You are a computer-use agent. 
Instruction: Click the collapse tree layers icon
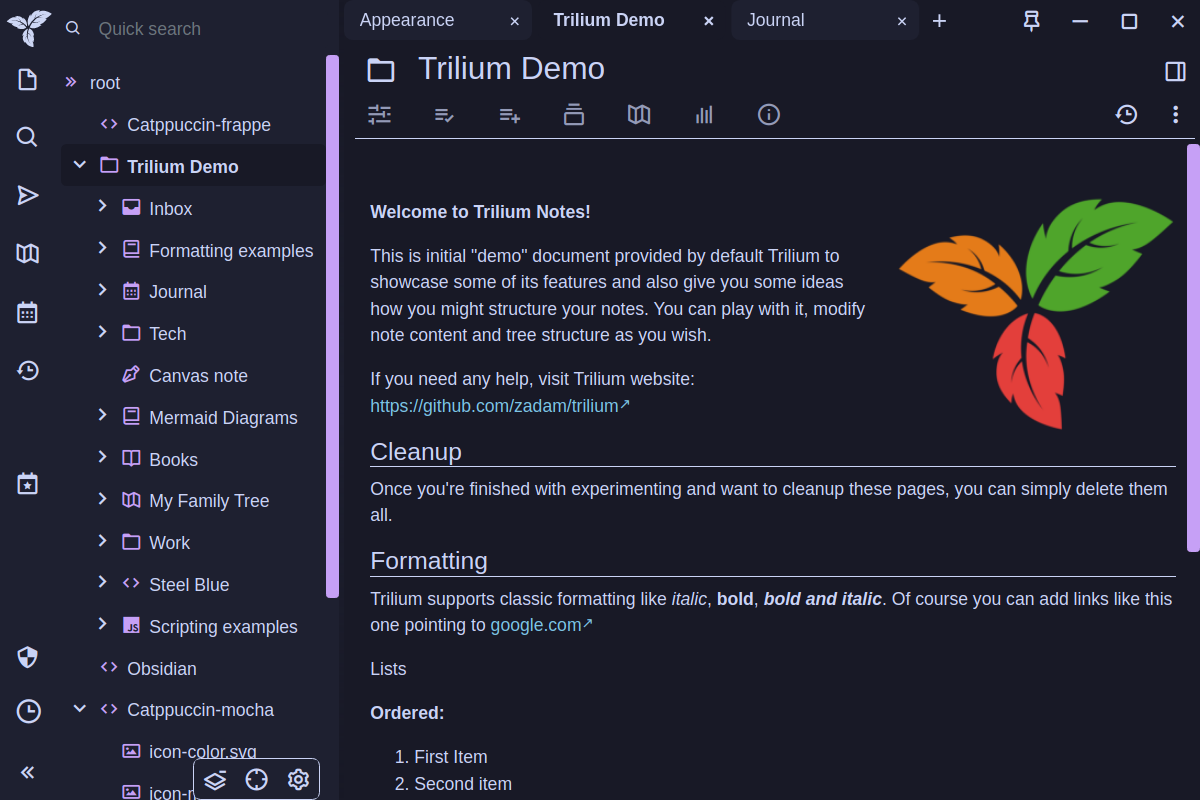[215, 779]
